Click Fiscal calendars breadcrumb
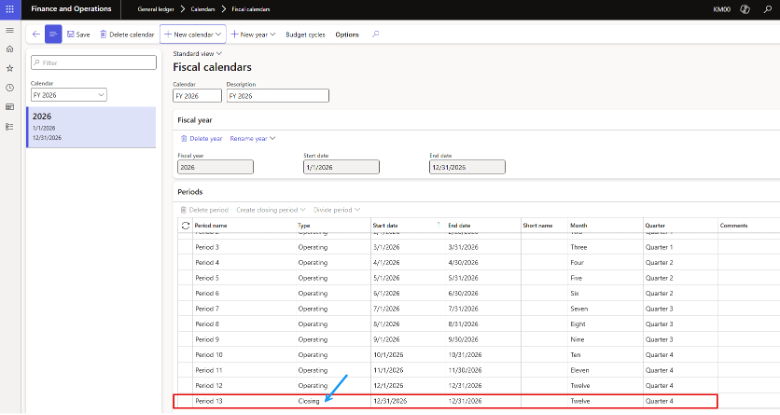 [x=251, y=9]
